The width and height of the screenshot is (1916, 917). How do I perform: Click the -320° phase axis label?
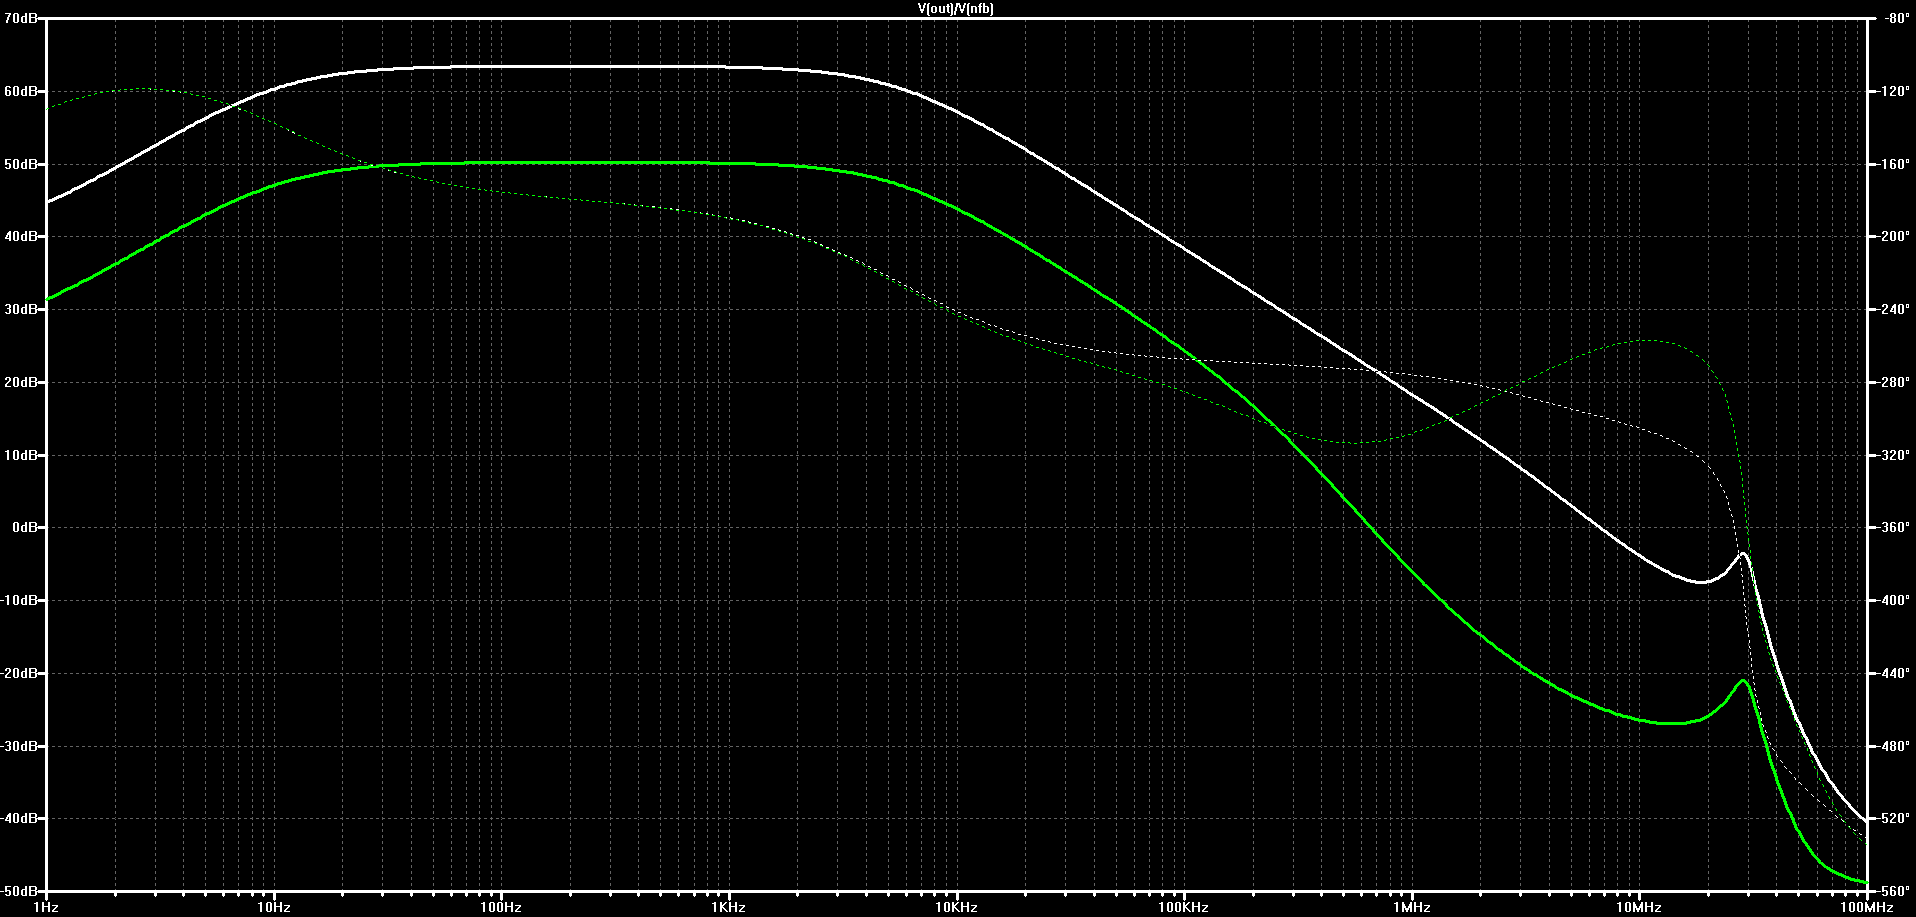pyautogui.click(x=1892, y=455)
